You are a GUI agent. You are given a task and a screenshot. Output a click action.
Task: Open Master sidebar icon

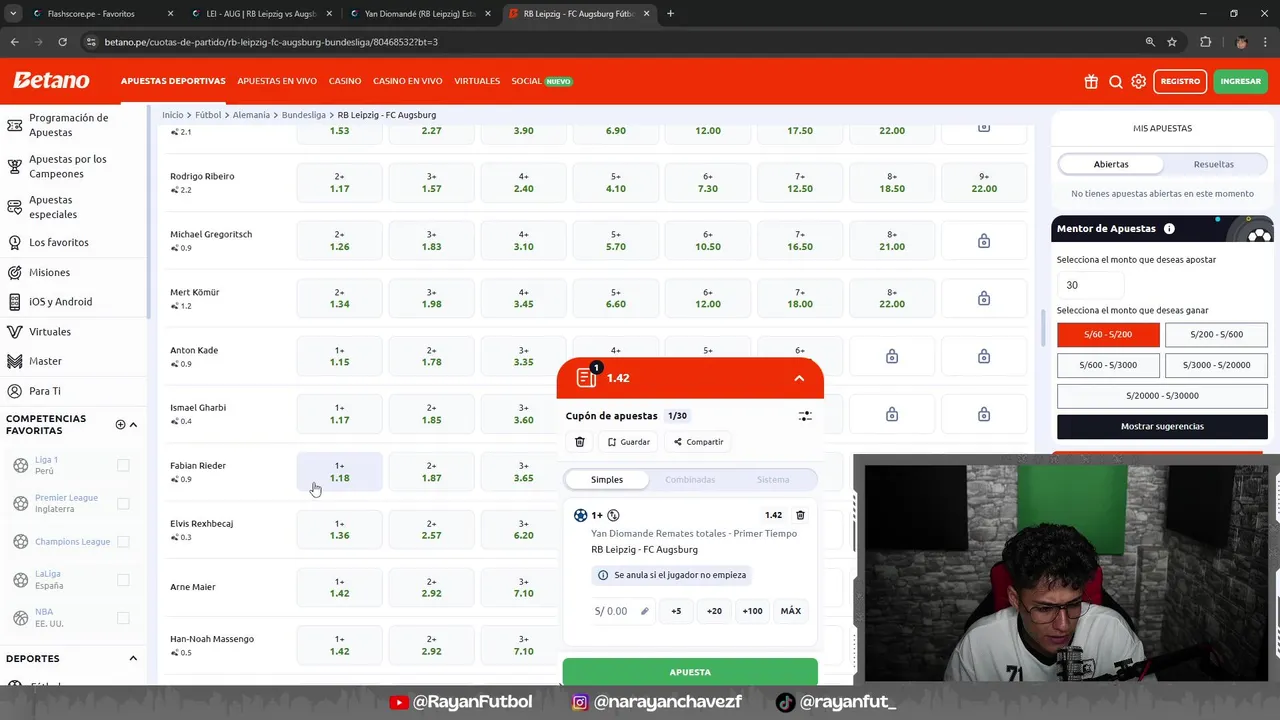point(15,361)
